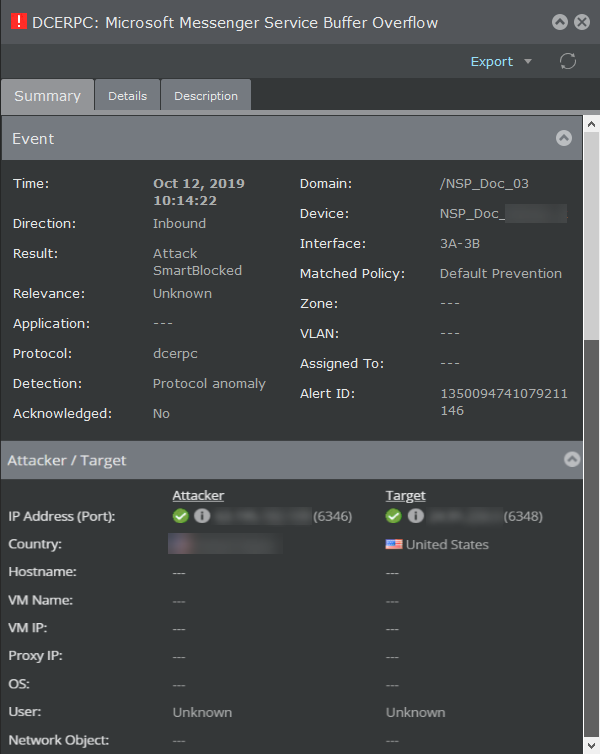Select the Alert ID value 1350094741079211146
Image resolution: width=600 pixels, height=754 pixels.
click(504, 402)
